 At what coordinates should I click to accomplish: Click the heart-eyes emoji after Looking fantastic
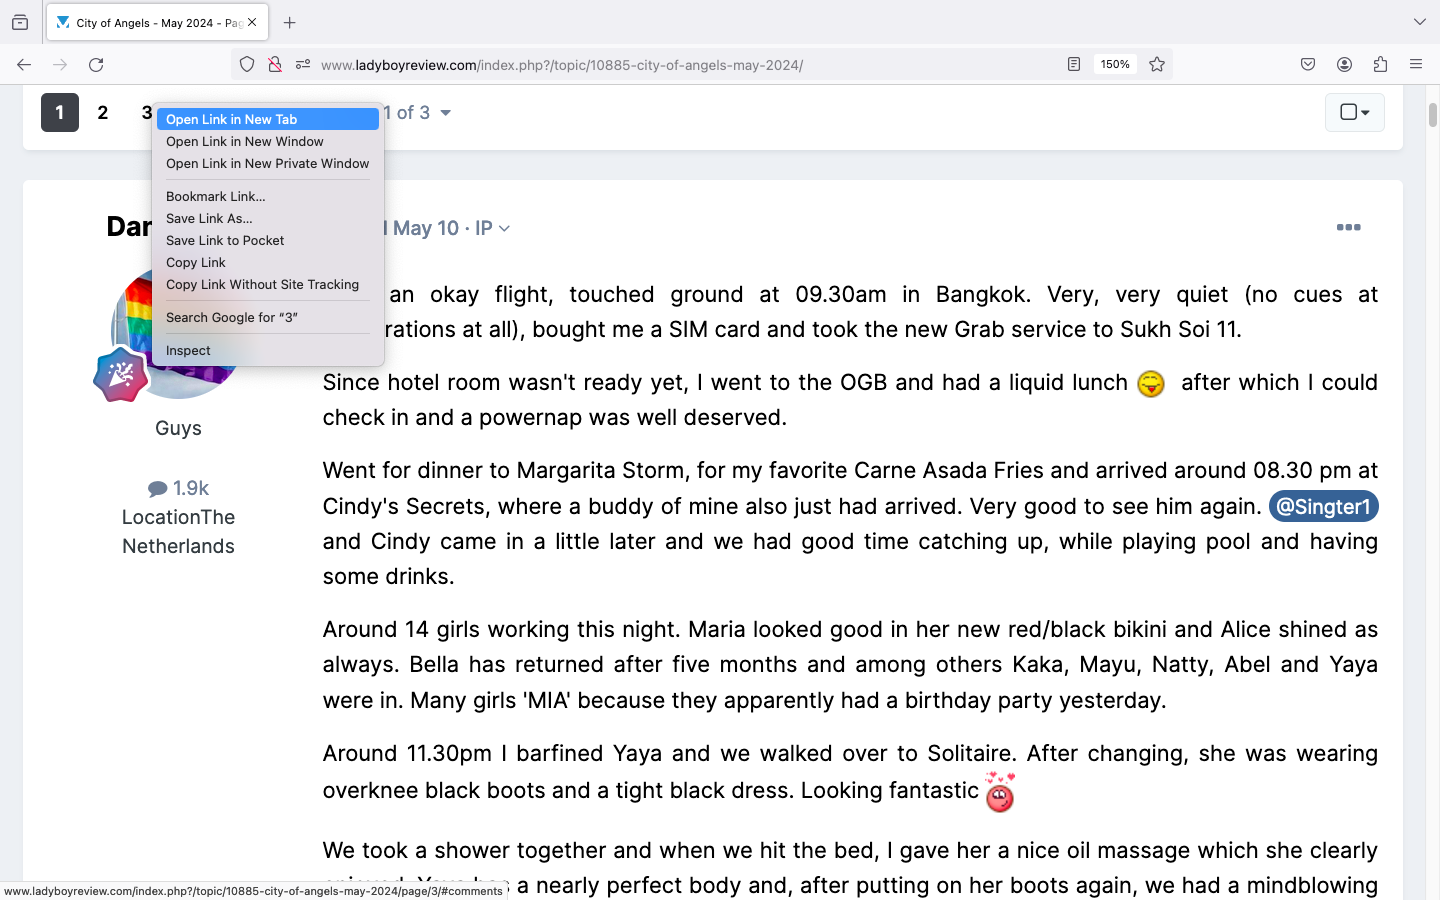point(1000,791)
